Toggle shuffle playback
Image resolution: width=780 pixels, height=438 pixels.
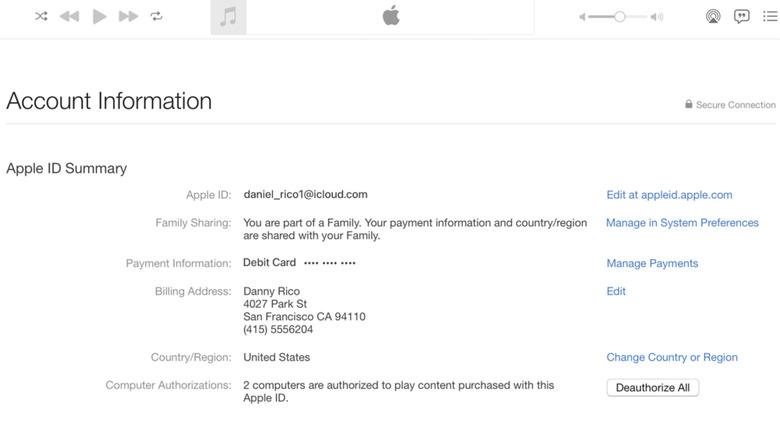coord(41,17)
